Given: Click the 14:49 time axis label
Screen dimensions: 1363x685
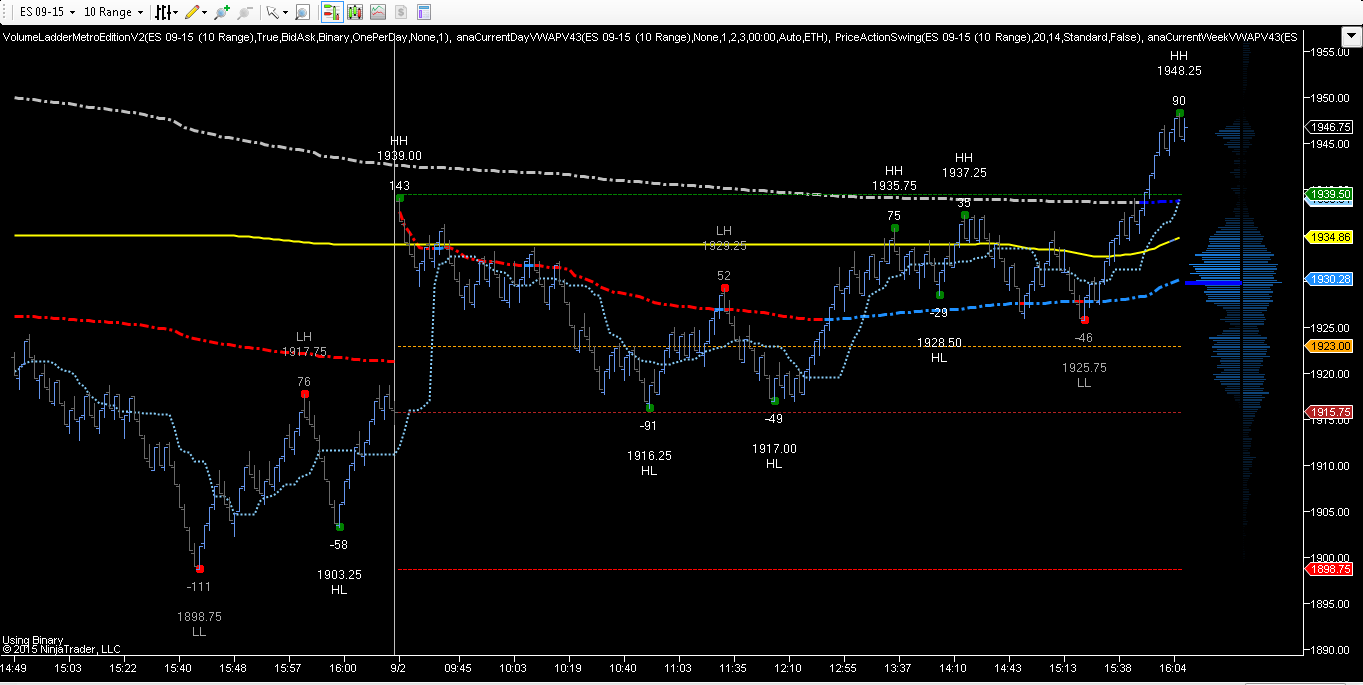Looking at the screenshot, I should (14, 666).
